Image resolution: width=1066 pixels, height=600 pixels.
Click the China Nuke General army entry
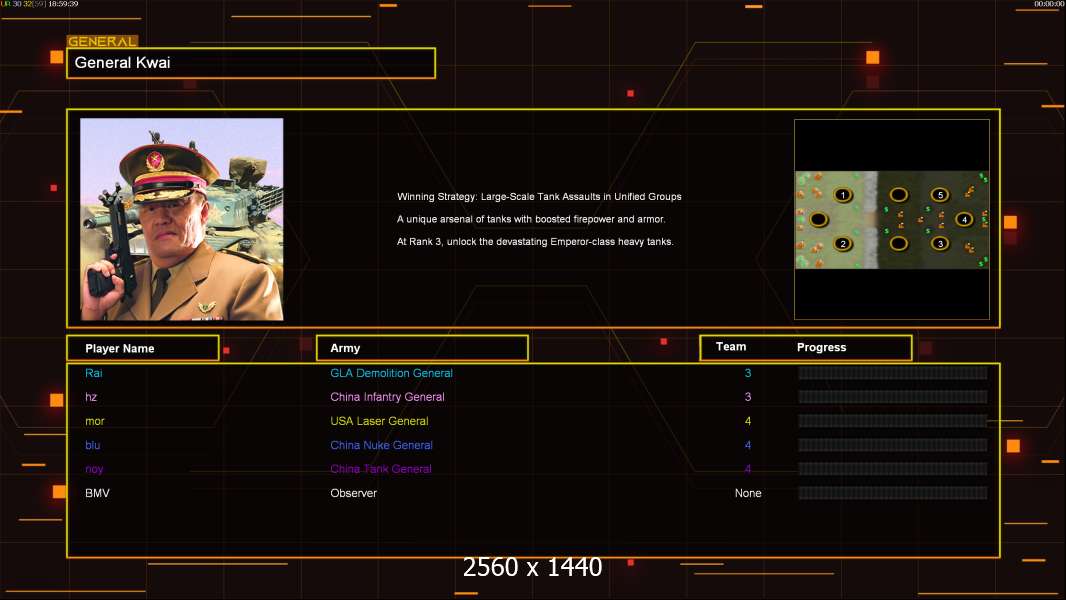point(381,445)
